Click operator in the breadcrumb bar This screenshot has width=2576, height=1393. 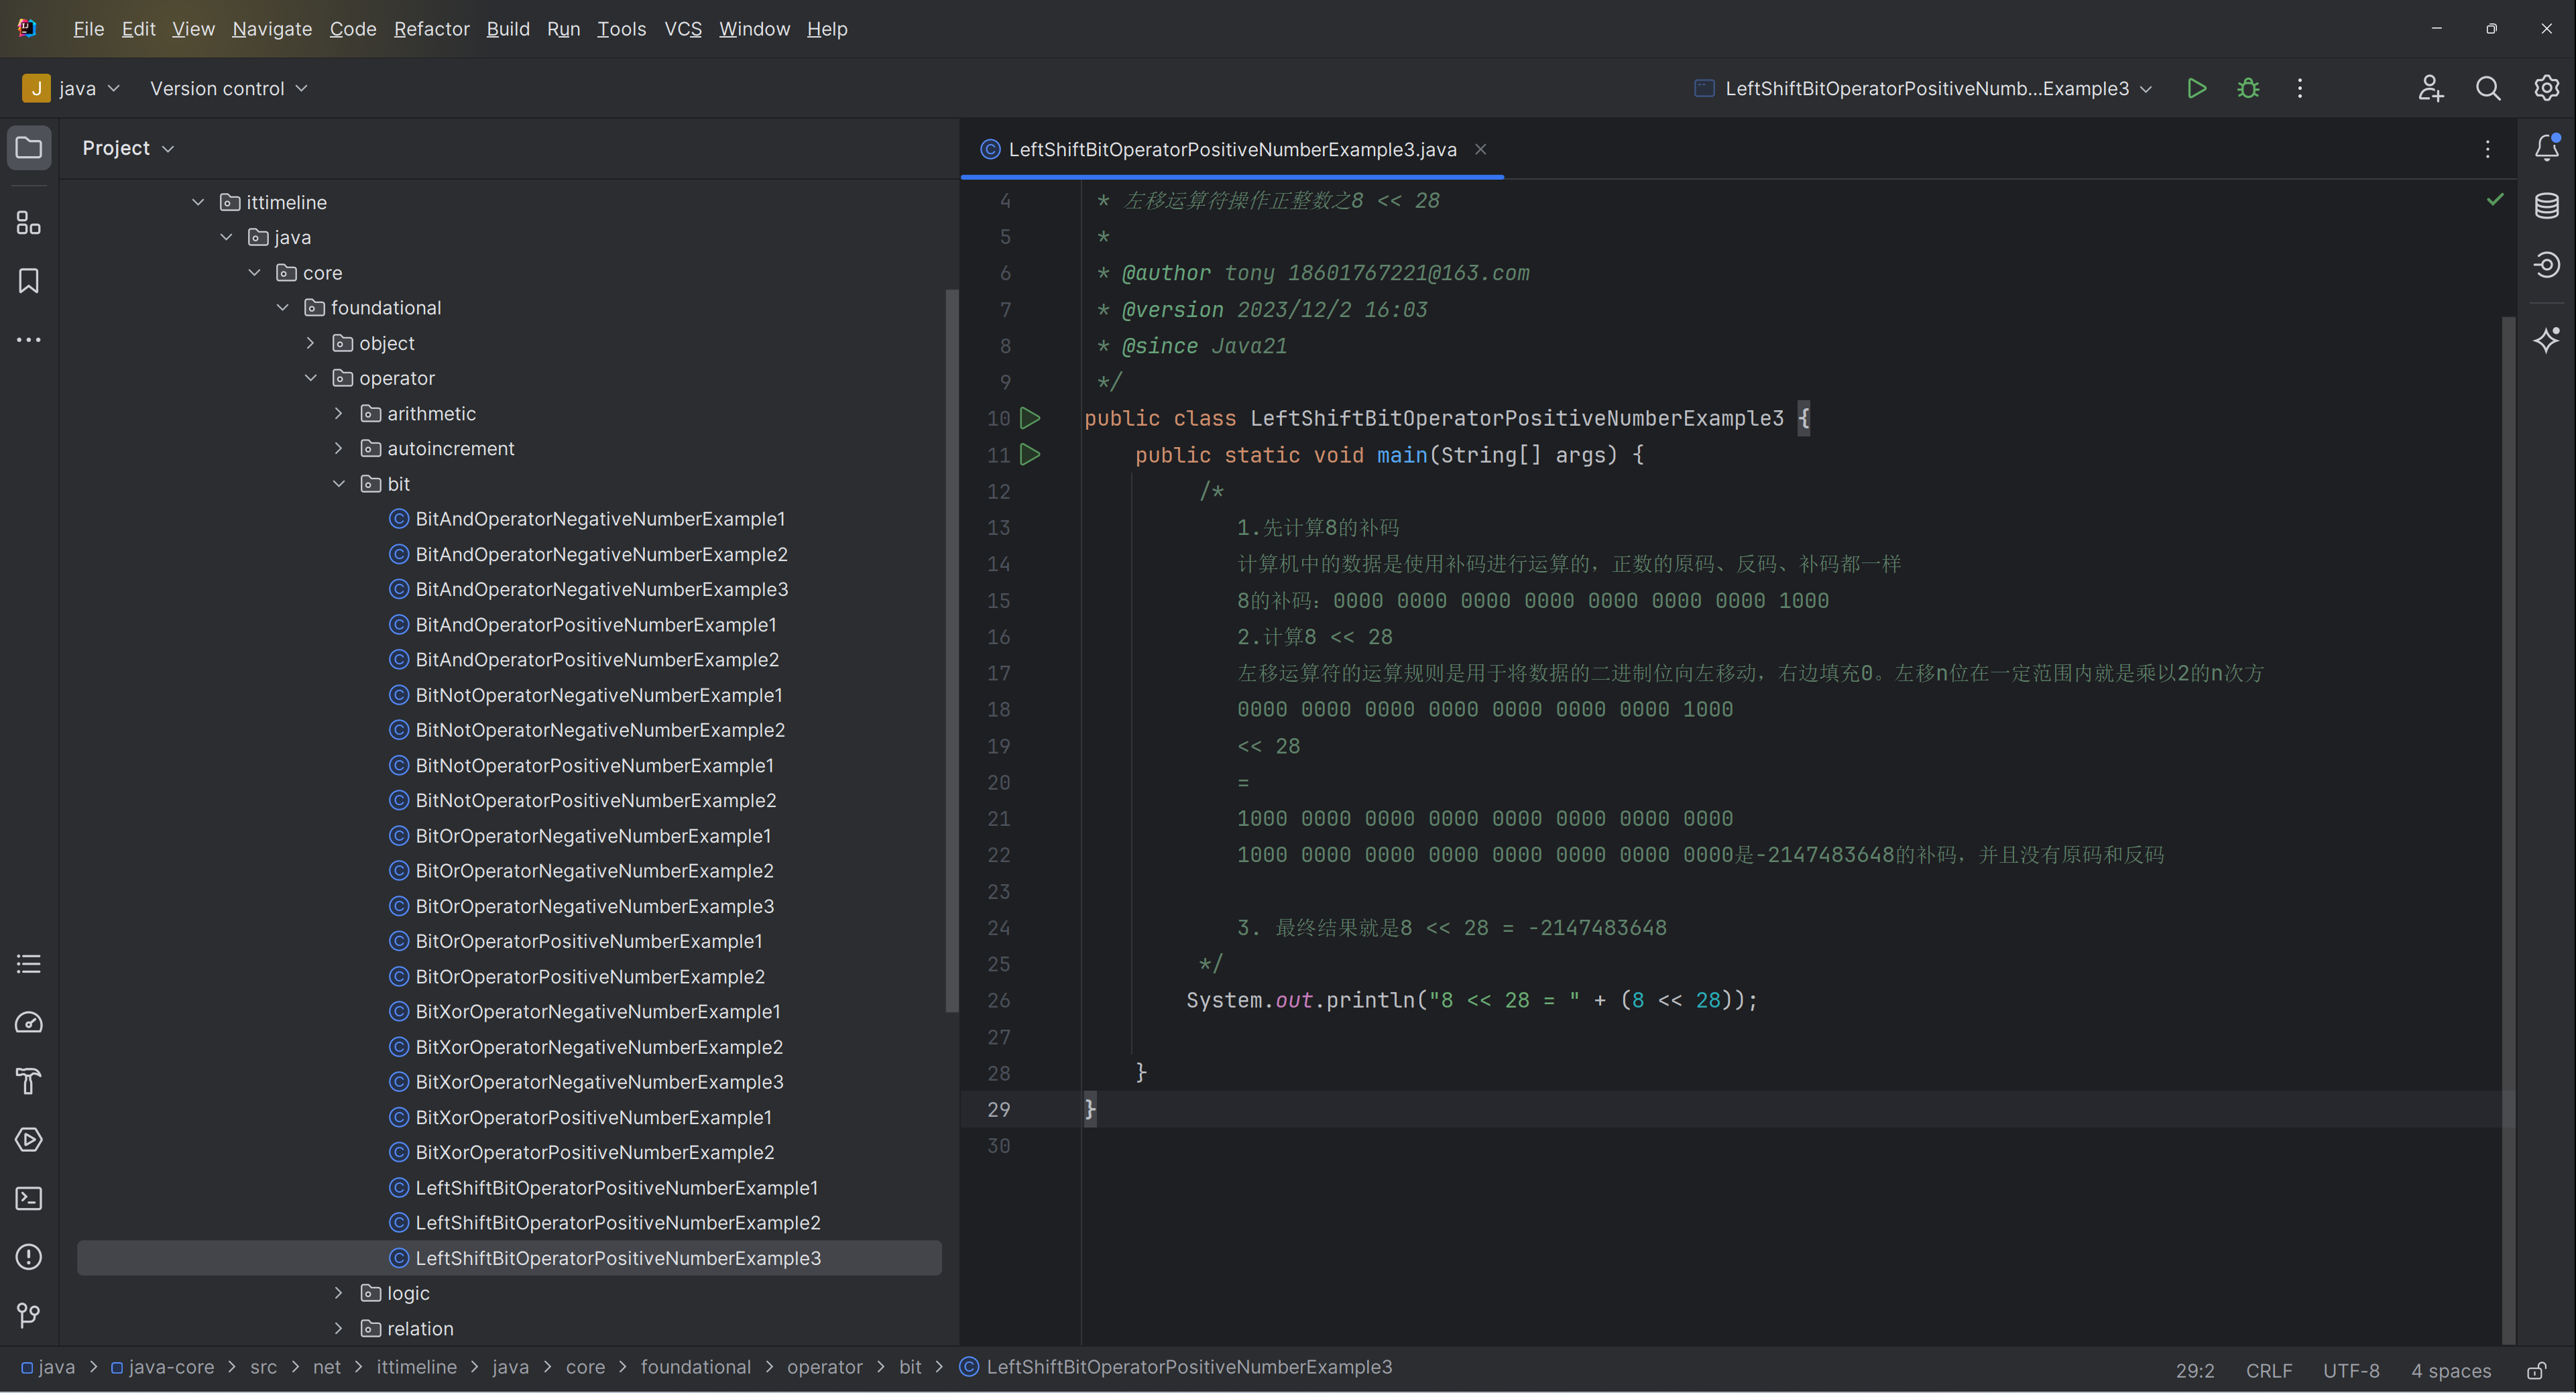(824, 1367)
